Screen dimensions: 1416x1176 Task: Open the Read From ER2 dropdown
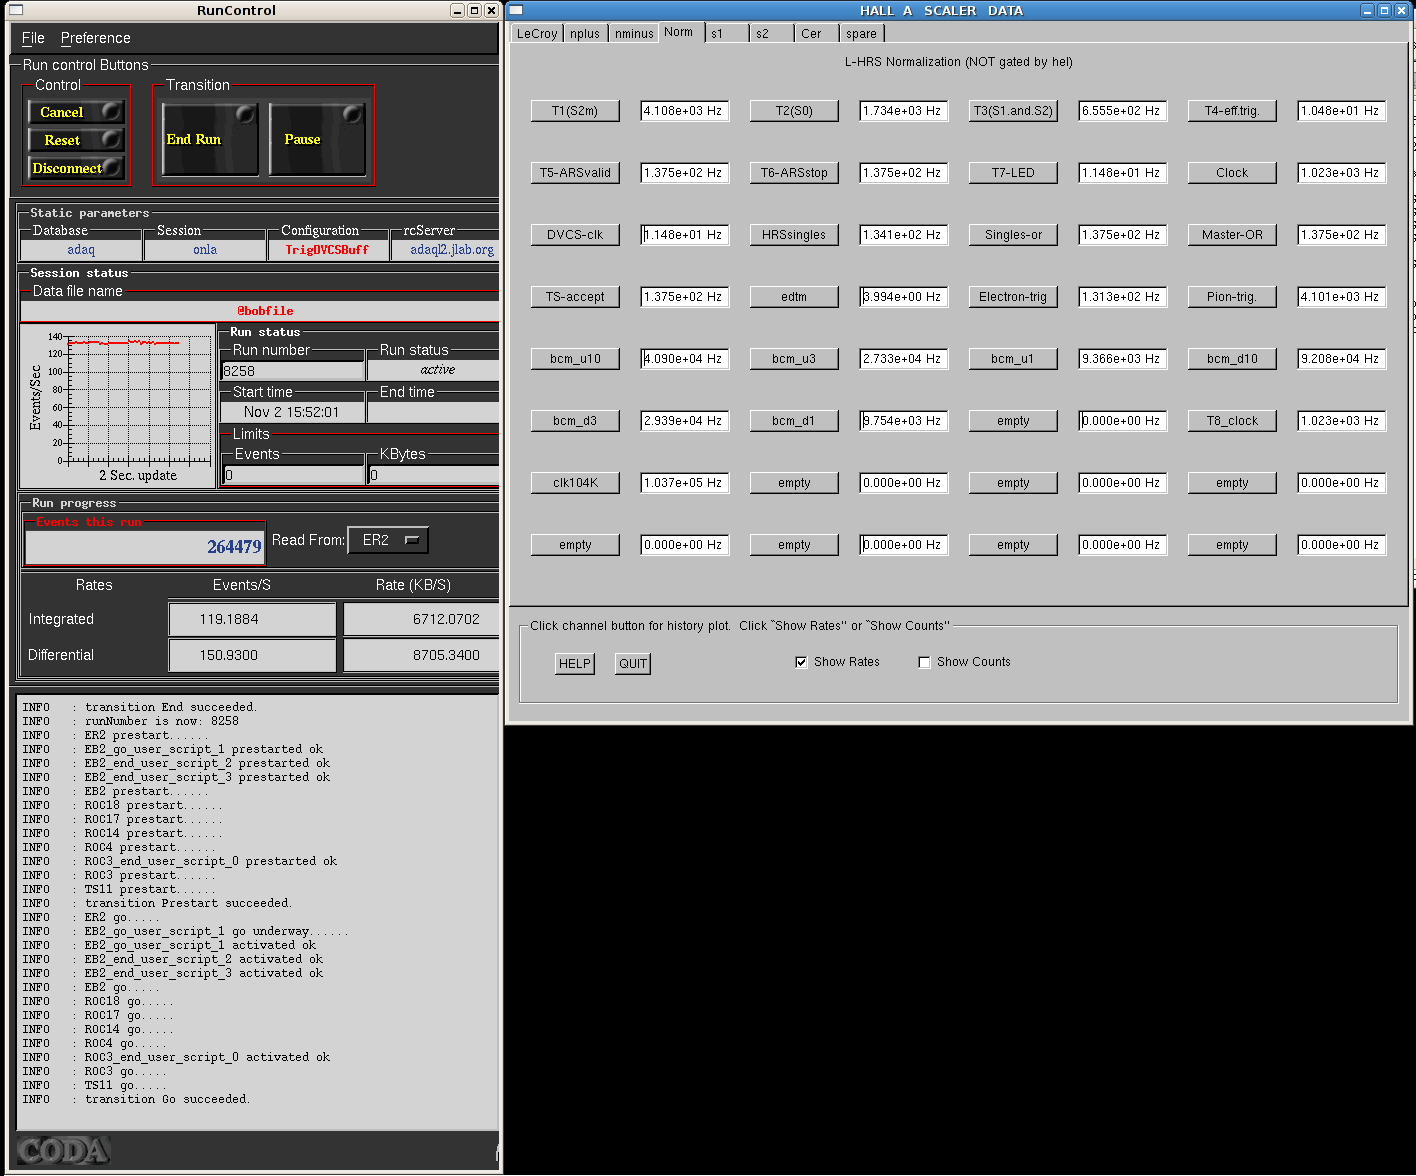click(388, 540)
